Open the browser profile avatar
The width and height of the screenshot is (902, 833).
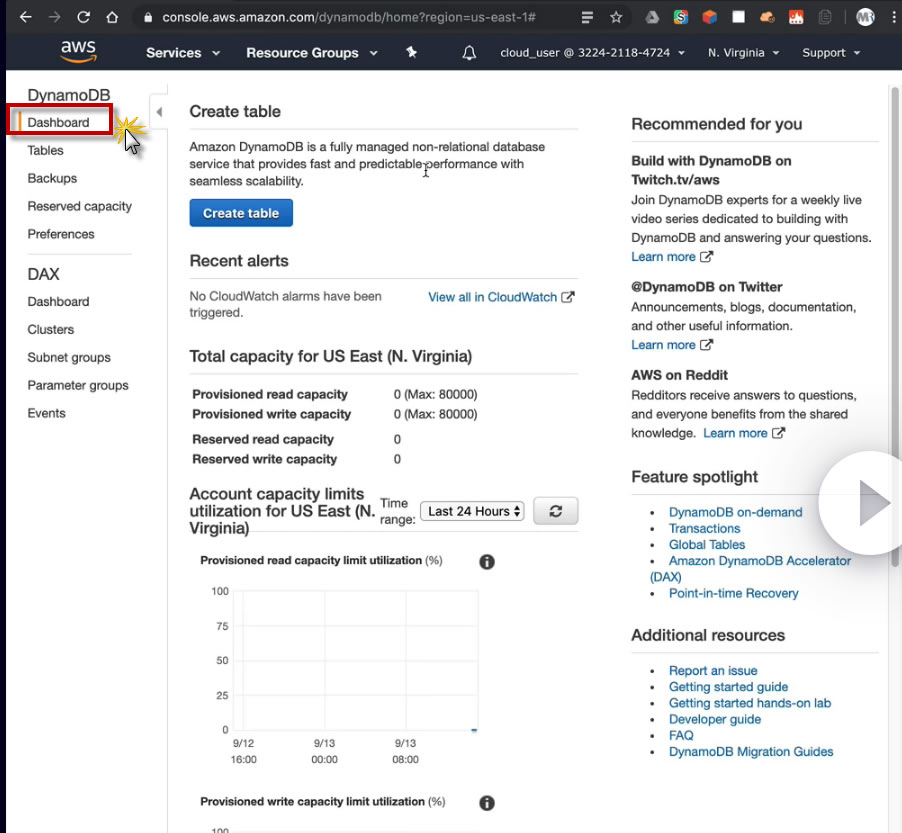[865, 17]
